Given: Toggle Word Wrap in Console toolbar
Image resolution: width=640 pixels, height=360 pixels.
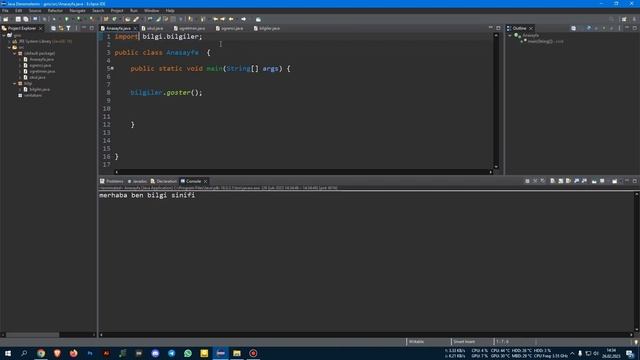Looking at the screenshot, I should [568, 181].
